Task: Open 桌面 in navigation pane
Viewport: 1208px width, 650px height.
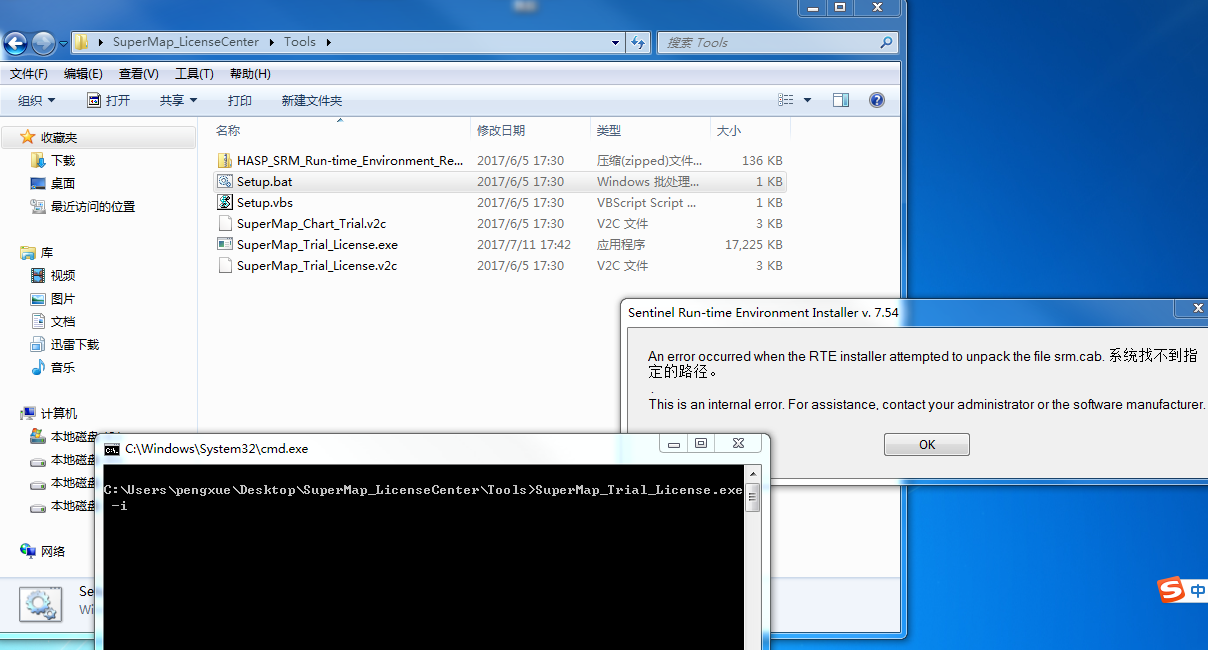Action: click(x=63, y=183)
